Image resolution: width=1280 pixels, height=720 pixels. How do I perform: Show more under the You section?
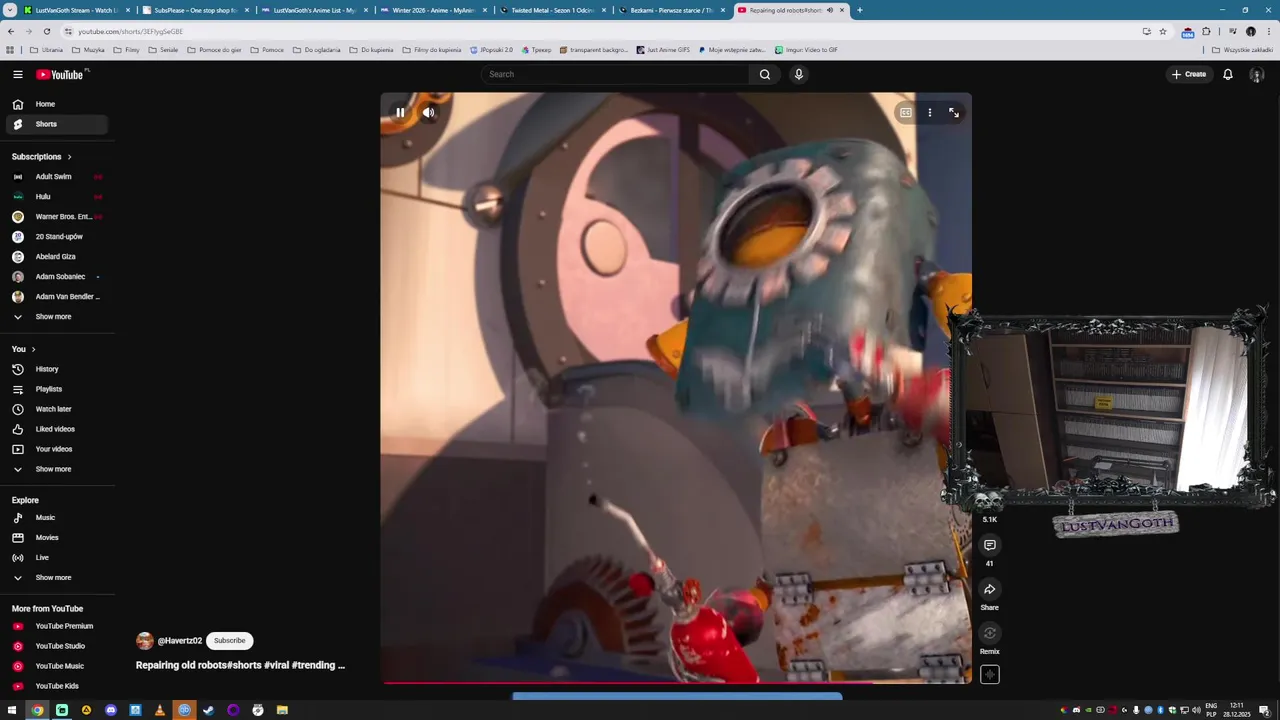tap(57, 469)
